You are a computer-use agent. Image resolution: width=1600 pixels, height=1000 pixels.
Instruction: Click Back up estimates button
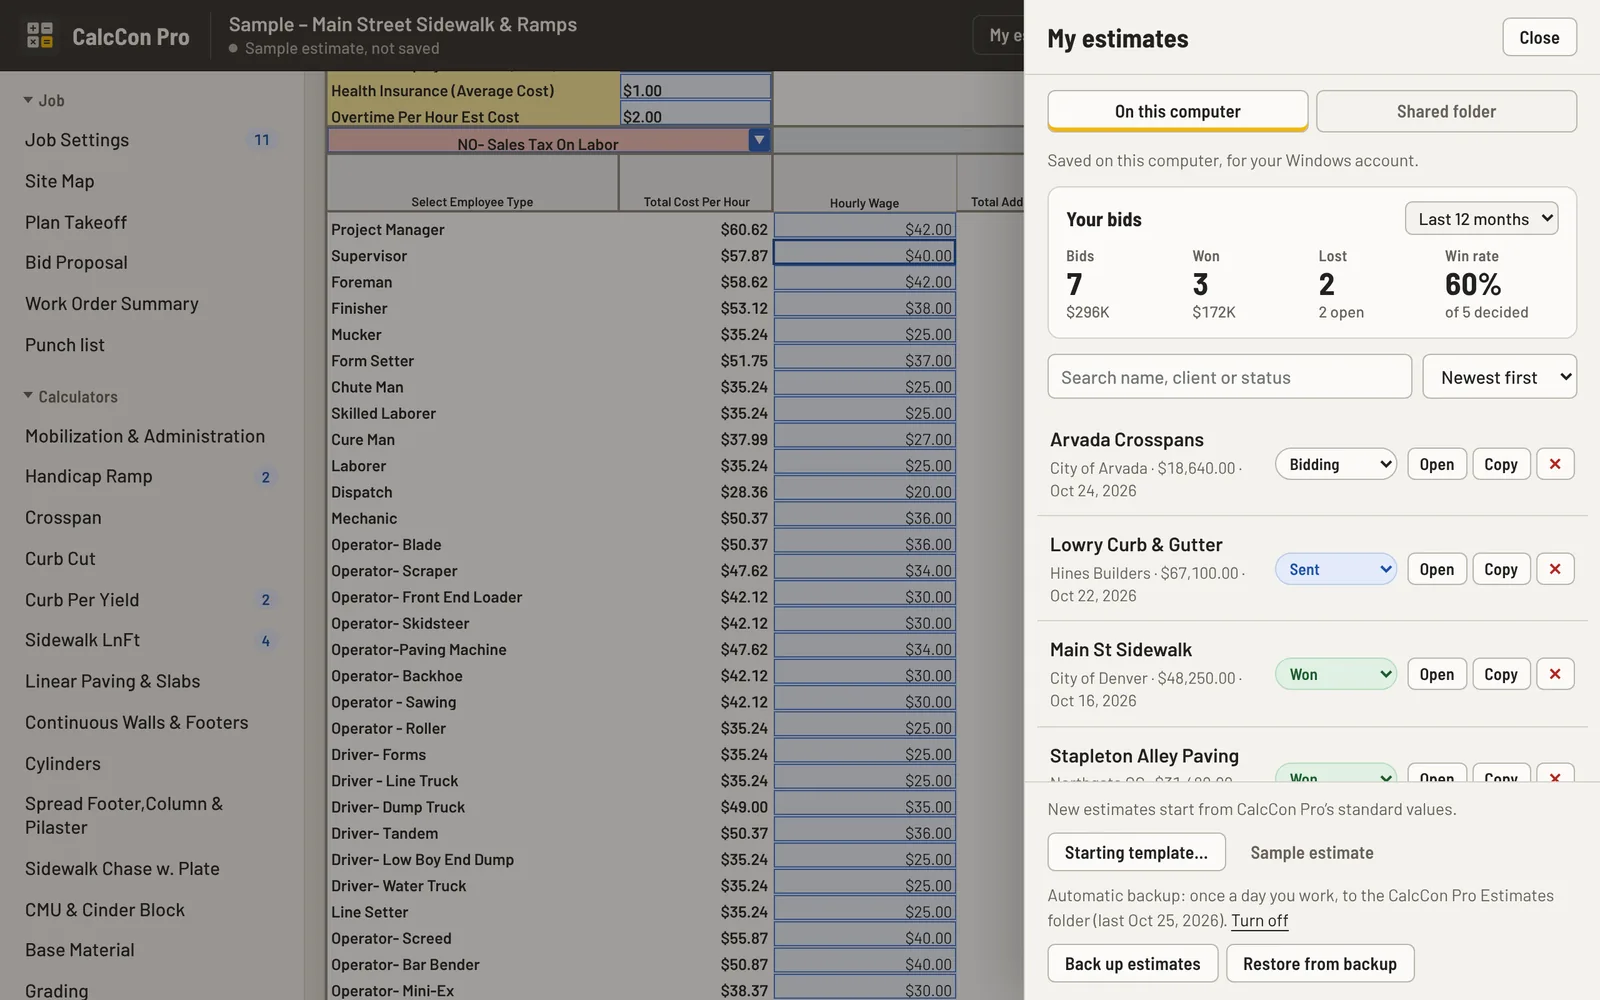(x=1132, y=963)
